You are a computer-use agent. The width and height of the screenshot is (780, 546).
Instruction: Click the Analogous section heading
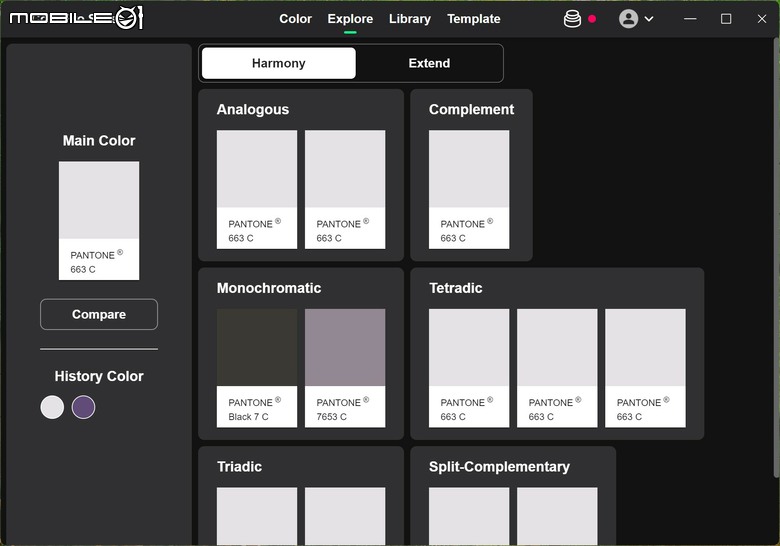pyautogui.click(x=253, y=109)
